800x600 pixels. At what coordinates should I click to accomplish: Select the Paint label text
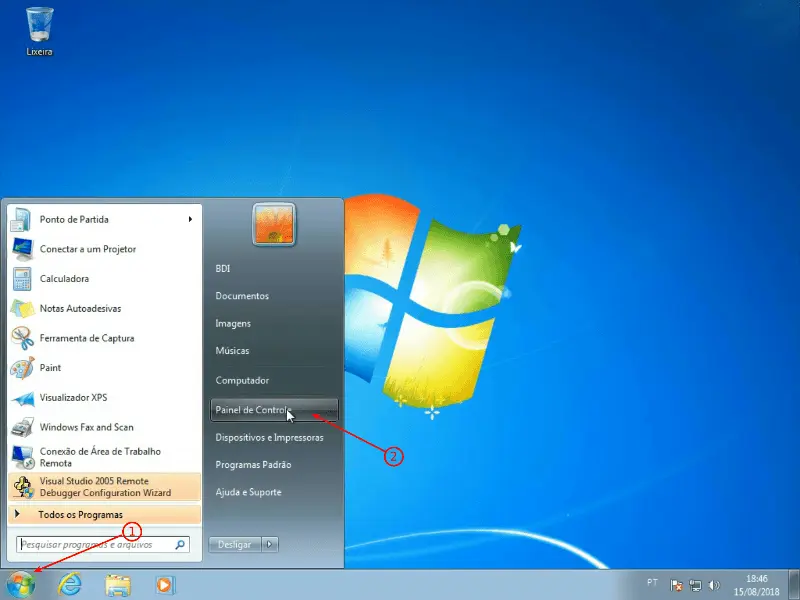[x=50, y=367]
